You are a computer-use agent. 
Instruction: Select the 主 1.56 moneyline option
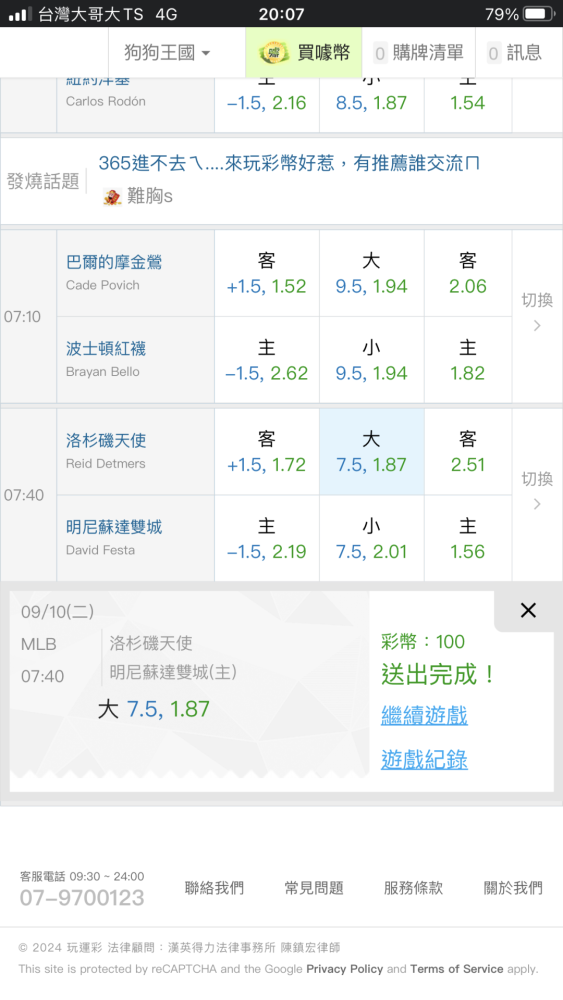coord(467,538)
